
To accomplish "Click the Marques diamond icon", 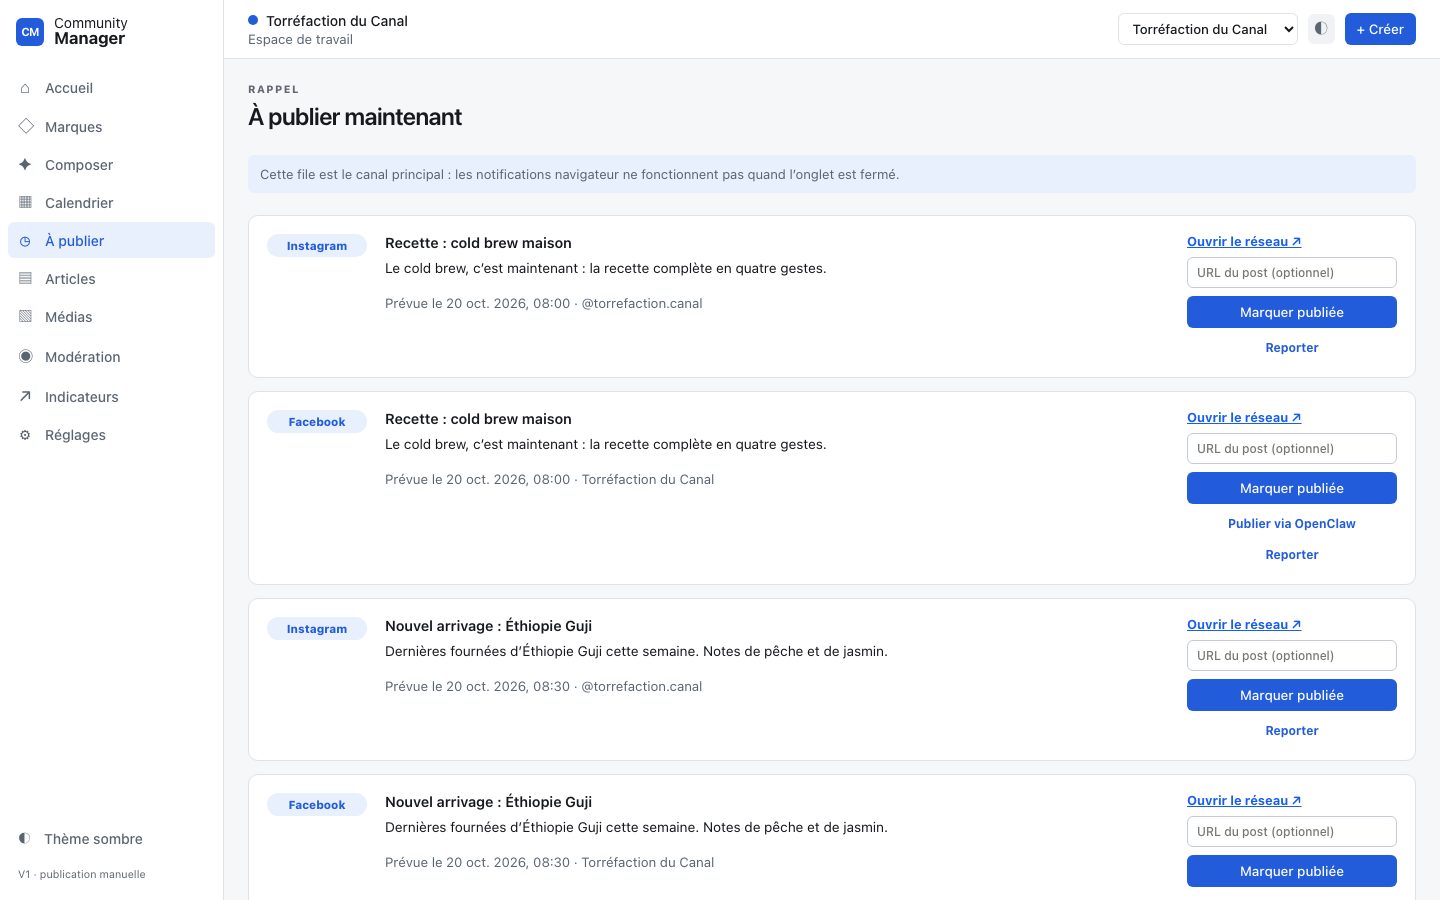I will 26,126.
